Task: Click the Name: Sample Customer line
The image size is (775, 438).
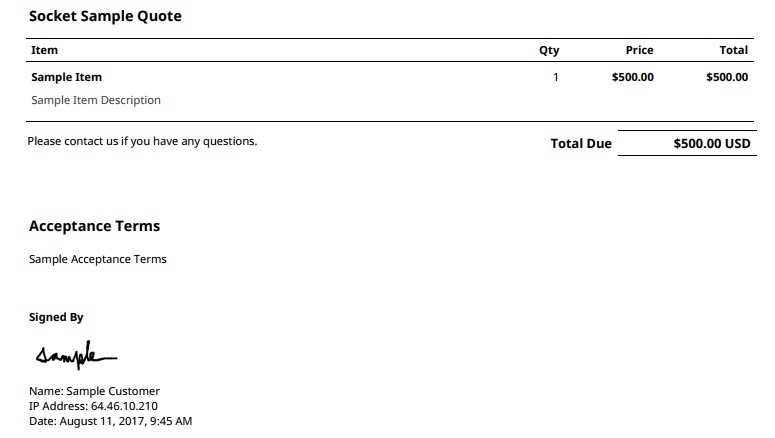Action: 94,391
